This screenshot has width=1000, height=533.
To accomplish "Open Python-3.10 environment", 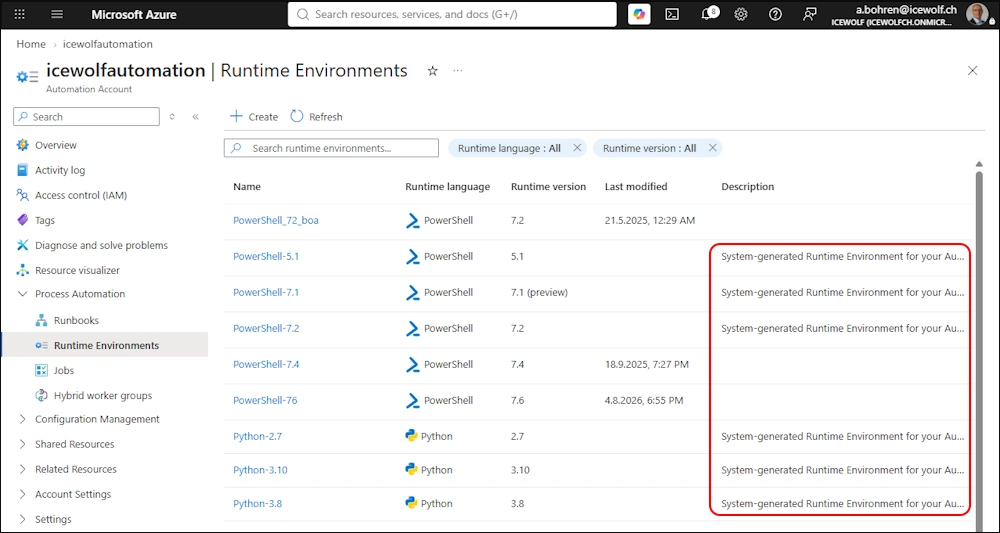I will pyautogui.click(x=260, y=470).
